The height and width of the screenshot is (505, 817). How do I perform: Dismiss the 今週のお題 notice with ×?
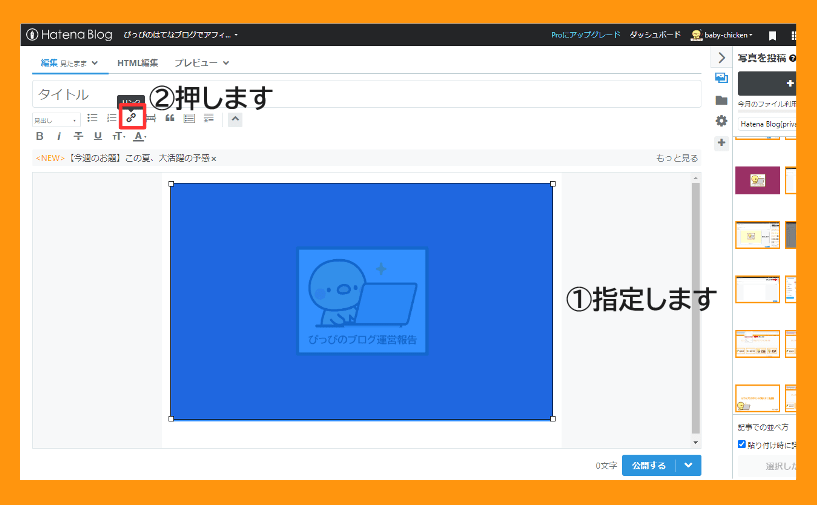(214, 158)
